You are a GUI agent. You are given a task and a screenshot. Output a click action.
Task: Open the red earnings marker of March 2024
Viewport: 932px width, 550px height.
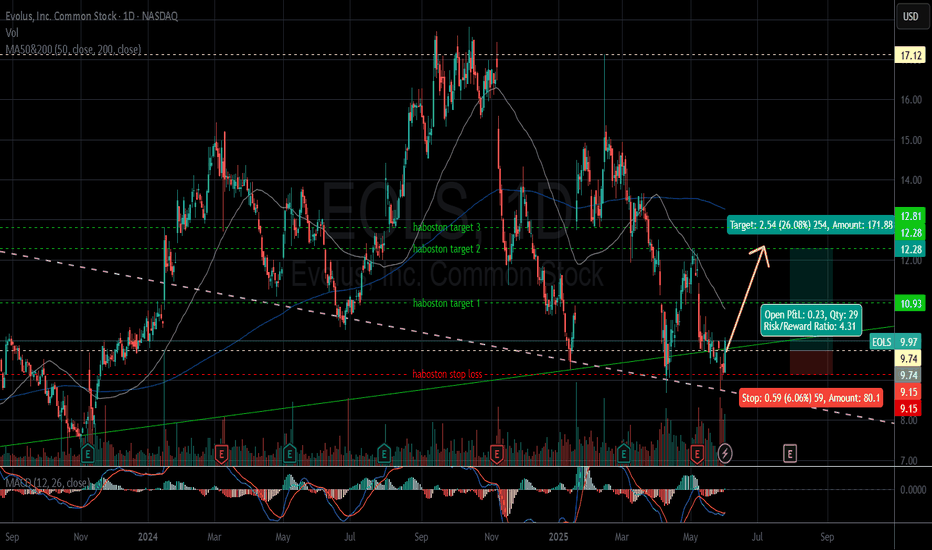[x=222, y=454]
